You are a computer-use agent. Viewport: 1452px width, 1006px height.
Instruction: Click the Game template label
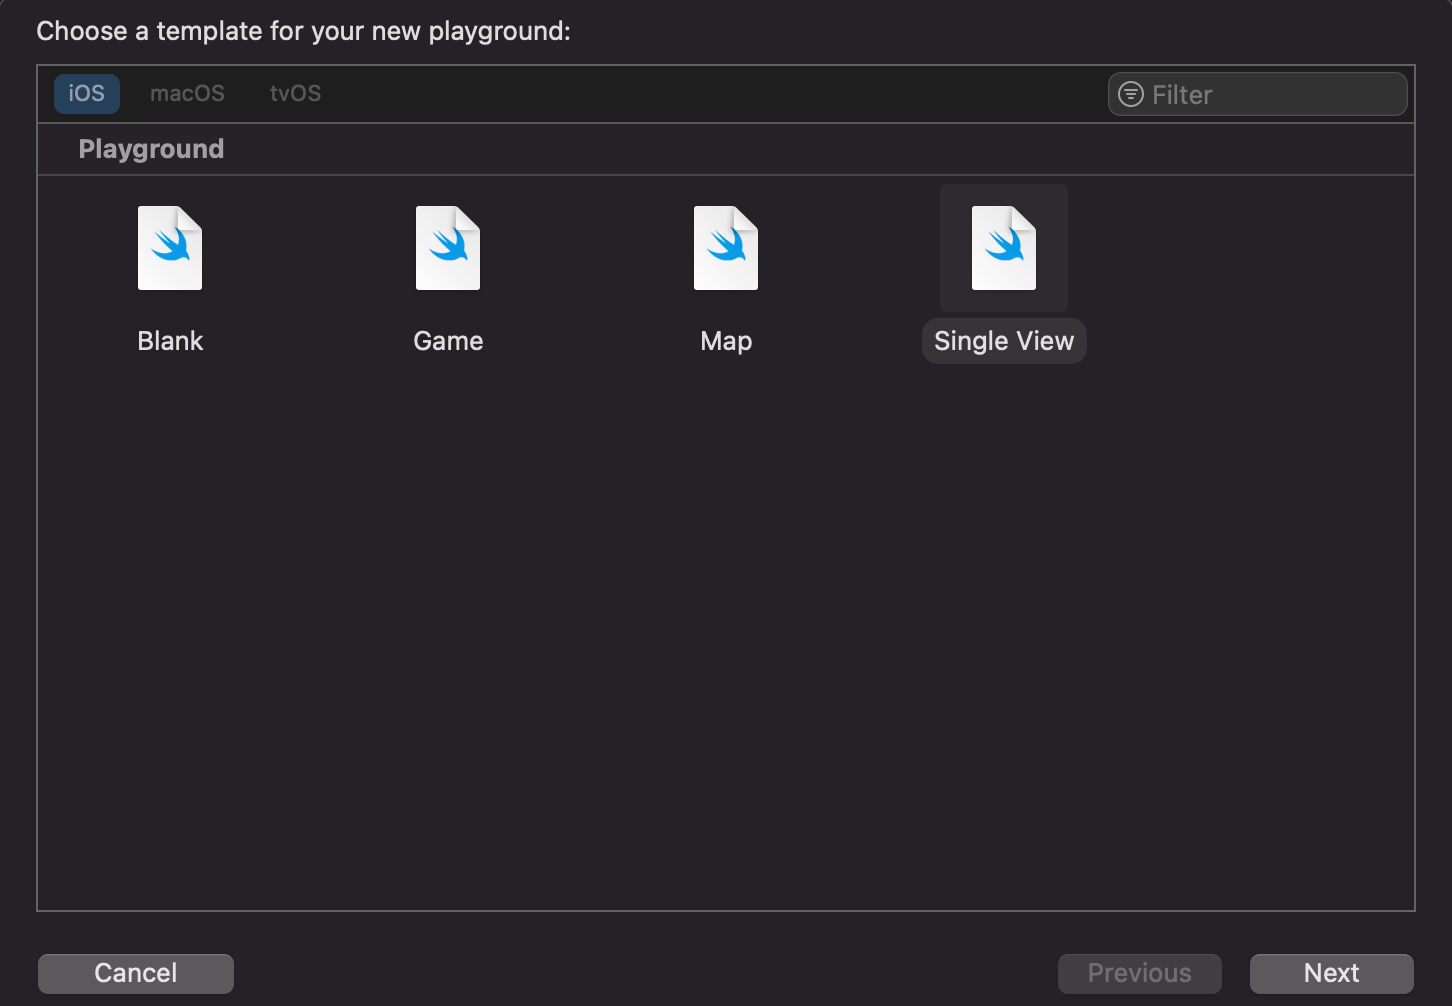(x=448, y=341)
